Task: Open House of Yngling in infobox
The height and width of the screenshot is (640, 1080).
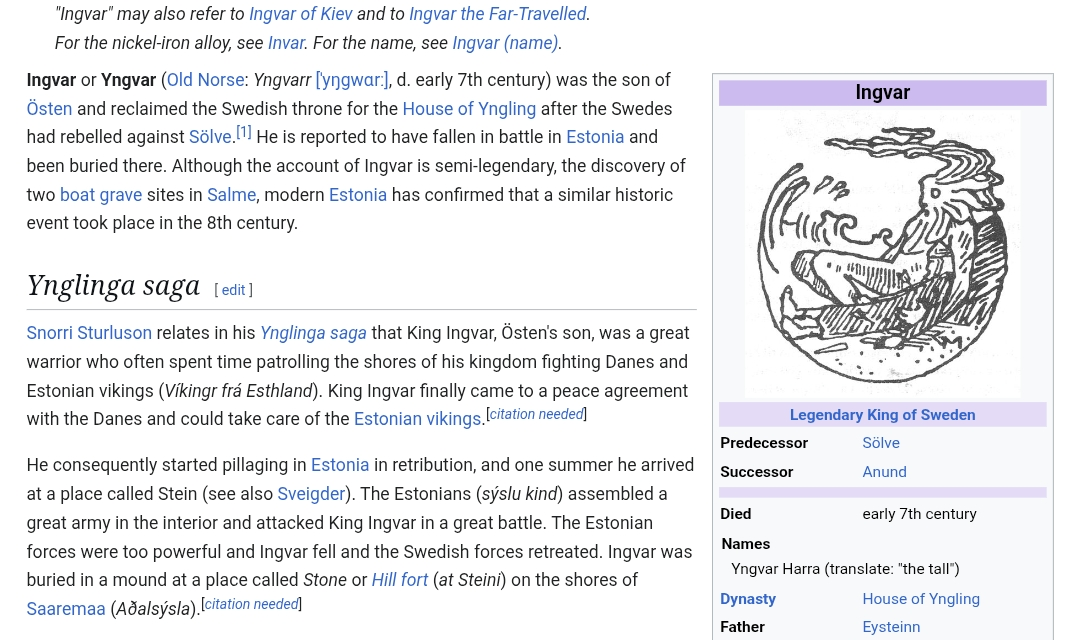Action: (x=920, y=599)
